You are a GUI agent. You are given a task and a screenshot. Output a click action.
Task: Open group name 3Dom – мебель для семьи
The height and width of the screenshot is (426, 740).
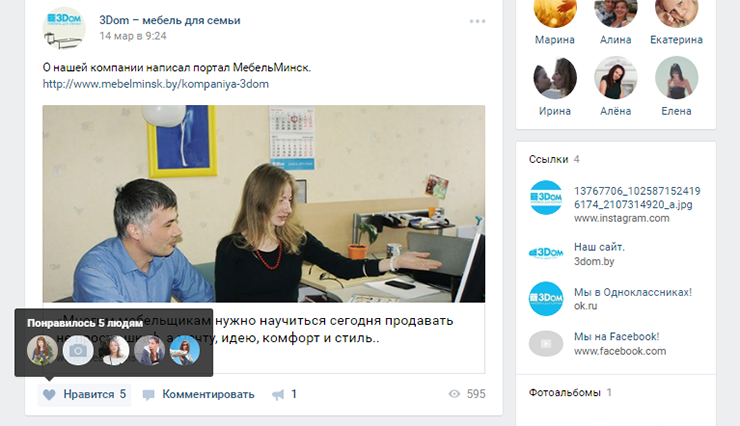(x=169, y=20)
